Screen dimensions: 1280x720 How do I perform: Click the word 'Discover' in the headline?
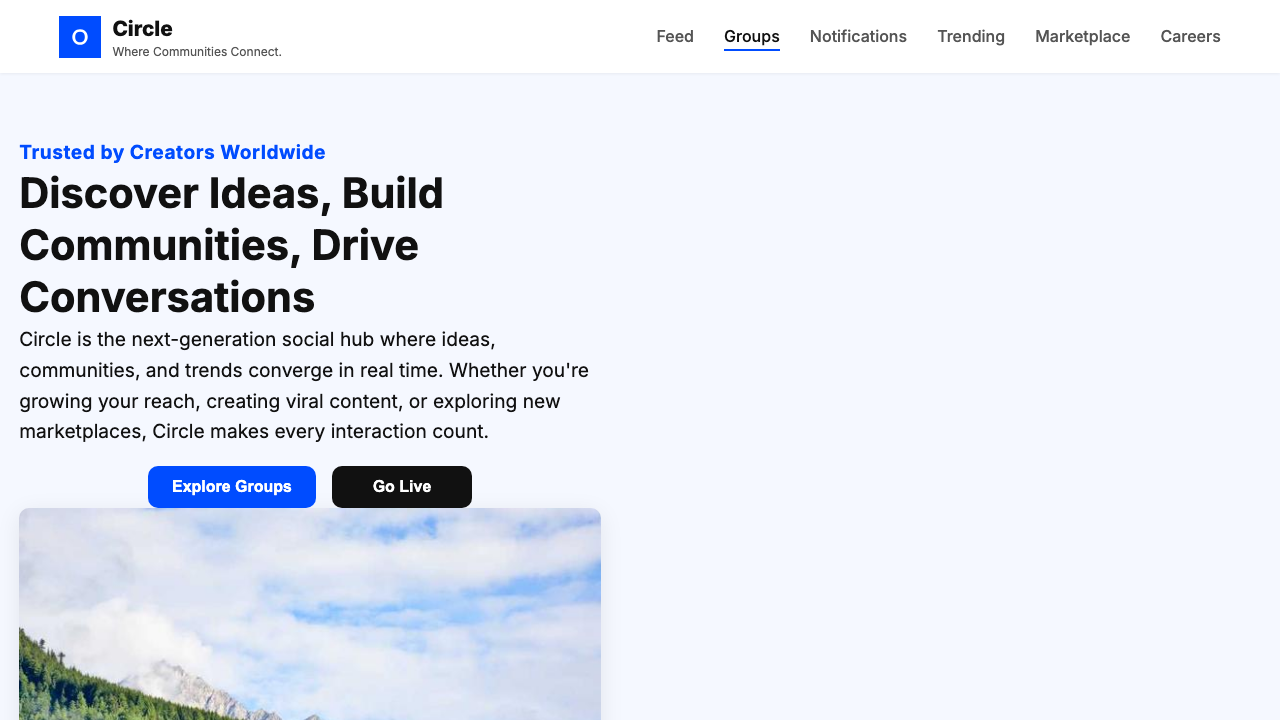click(x=108, y=193)
